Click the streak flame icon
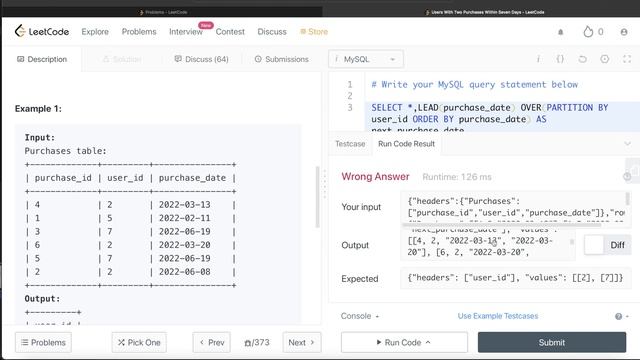The width and height of the screenshot is (640, 360). pos(588,31)
